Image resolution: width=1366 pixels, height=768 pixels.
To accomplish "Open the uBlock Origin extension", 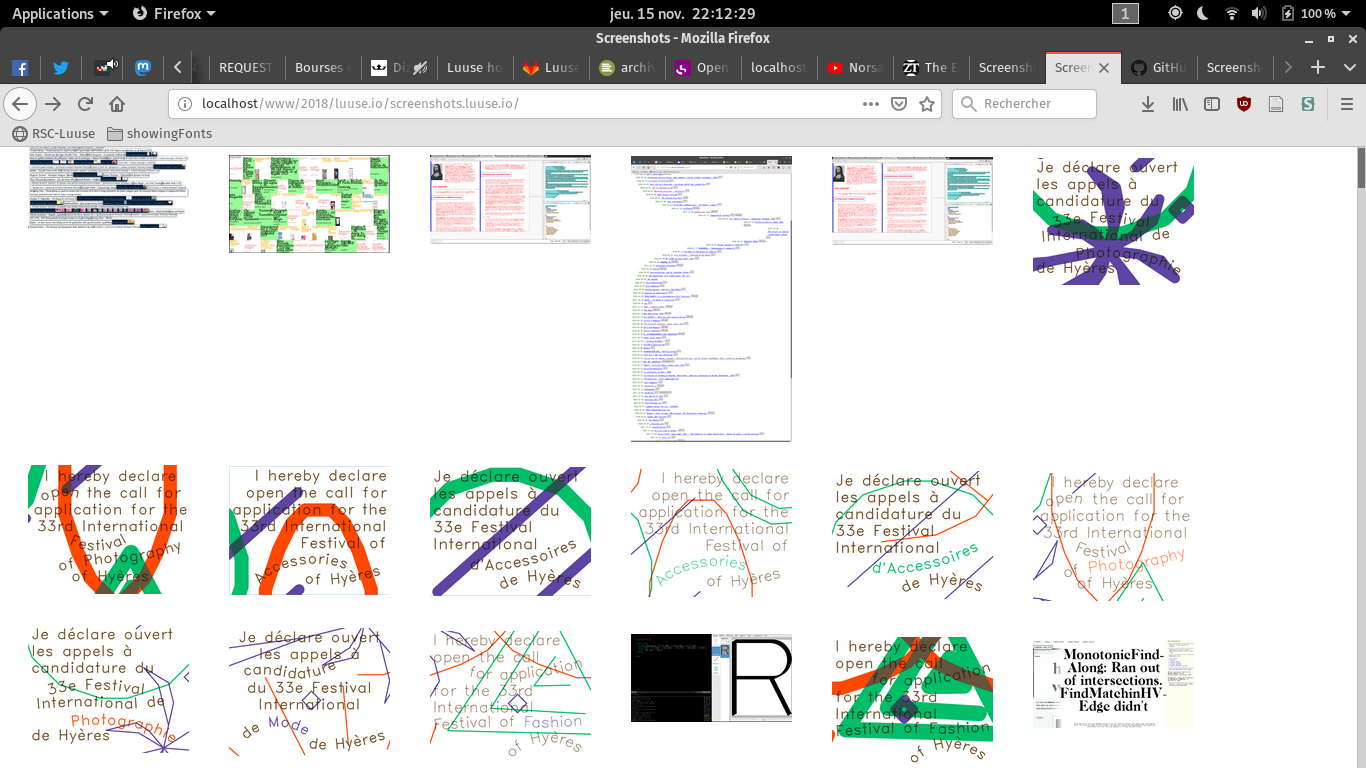I will (1244, 104).
